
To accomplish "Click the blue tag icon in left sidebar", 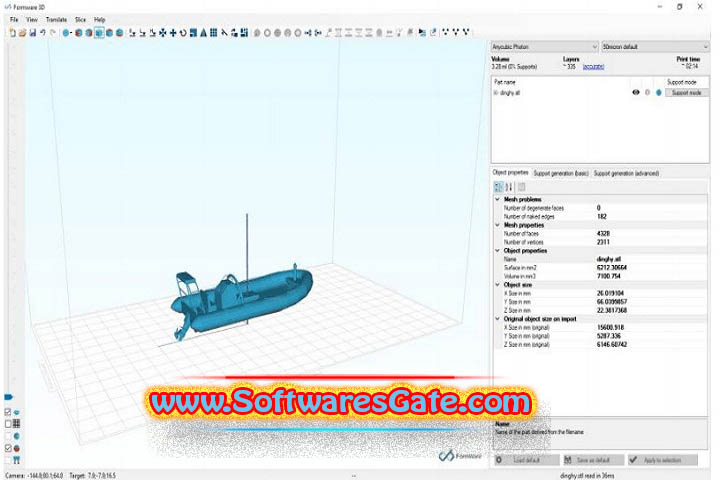I will 8,397.
